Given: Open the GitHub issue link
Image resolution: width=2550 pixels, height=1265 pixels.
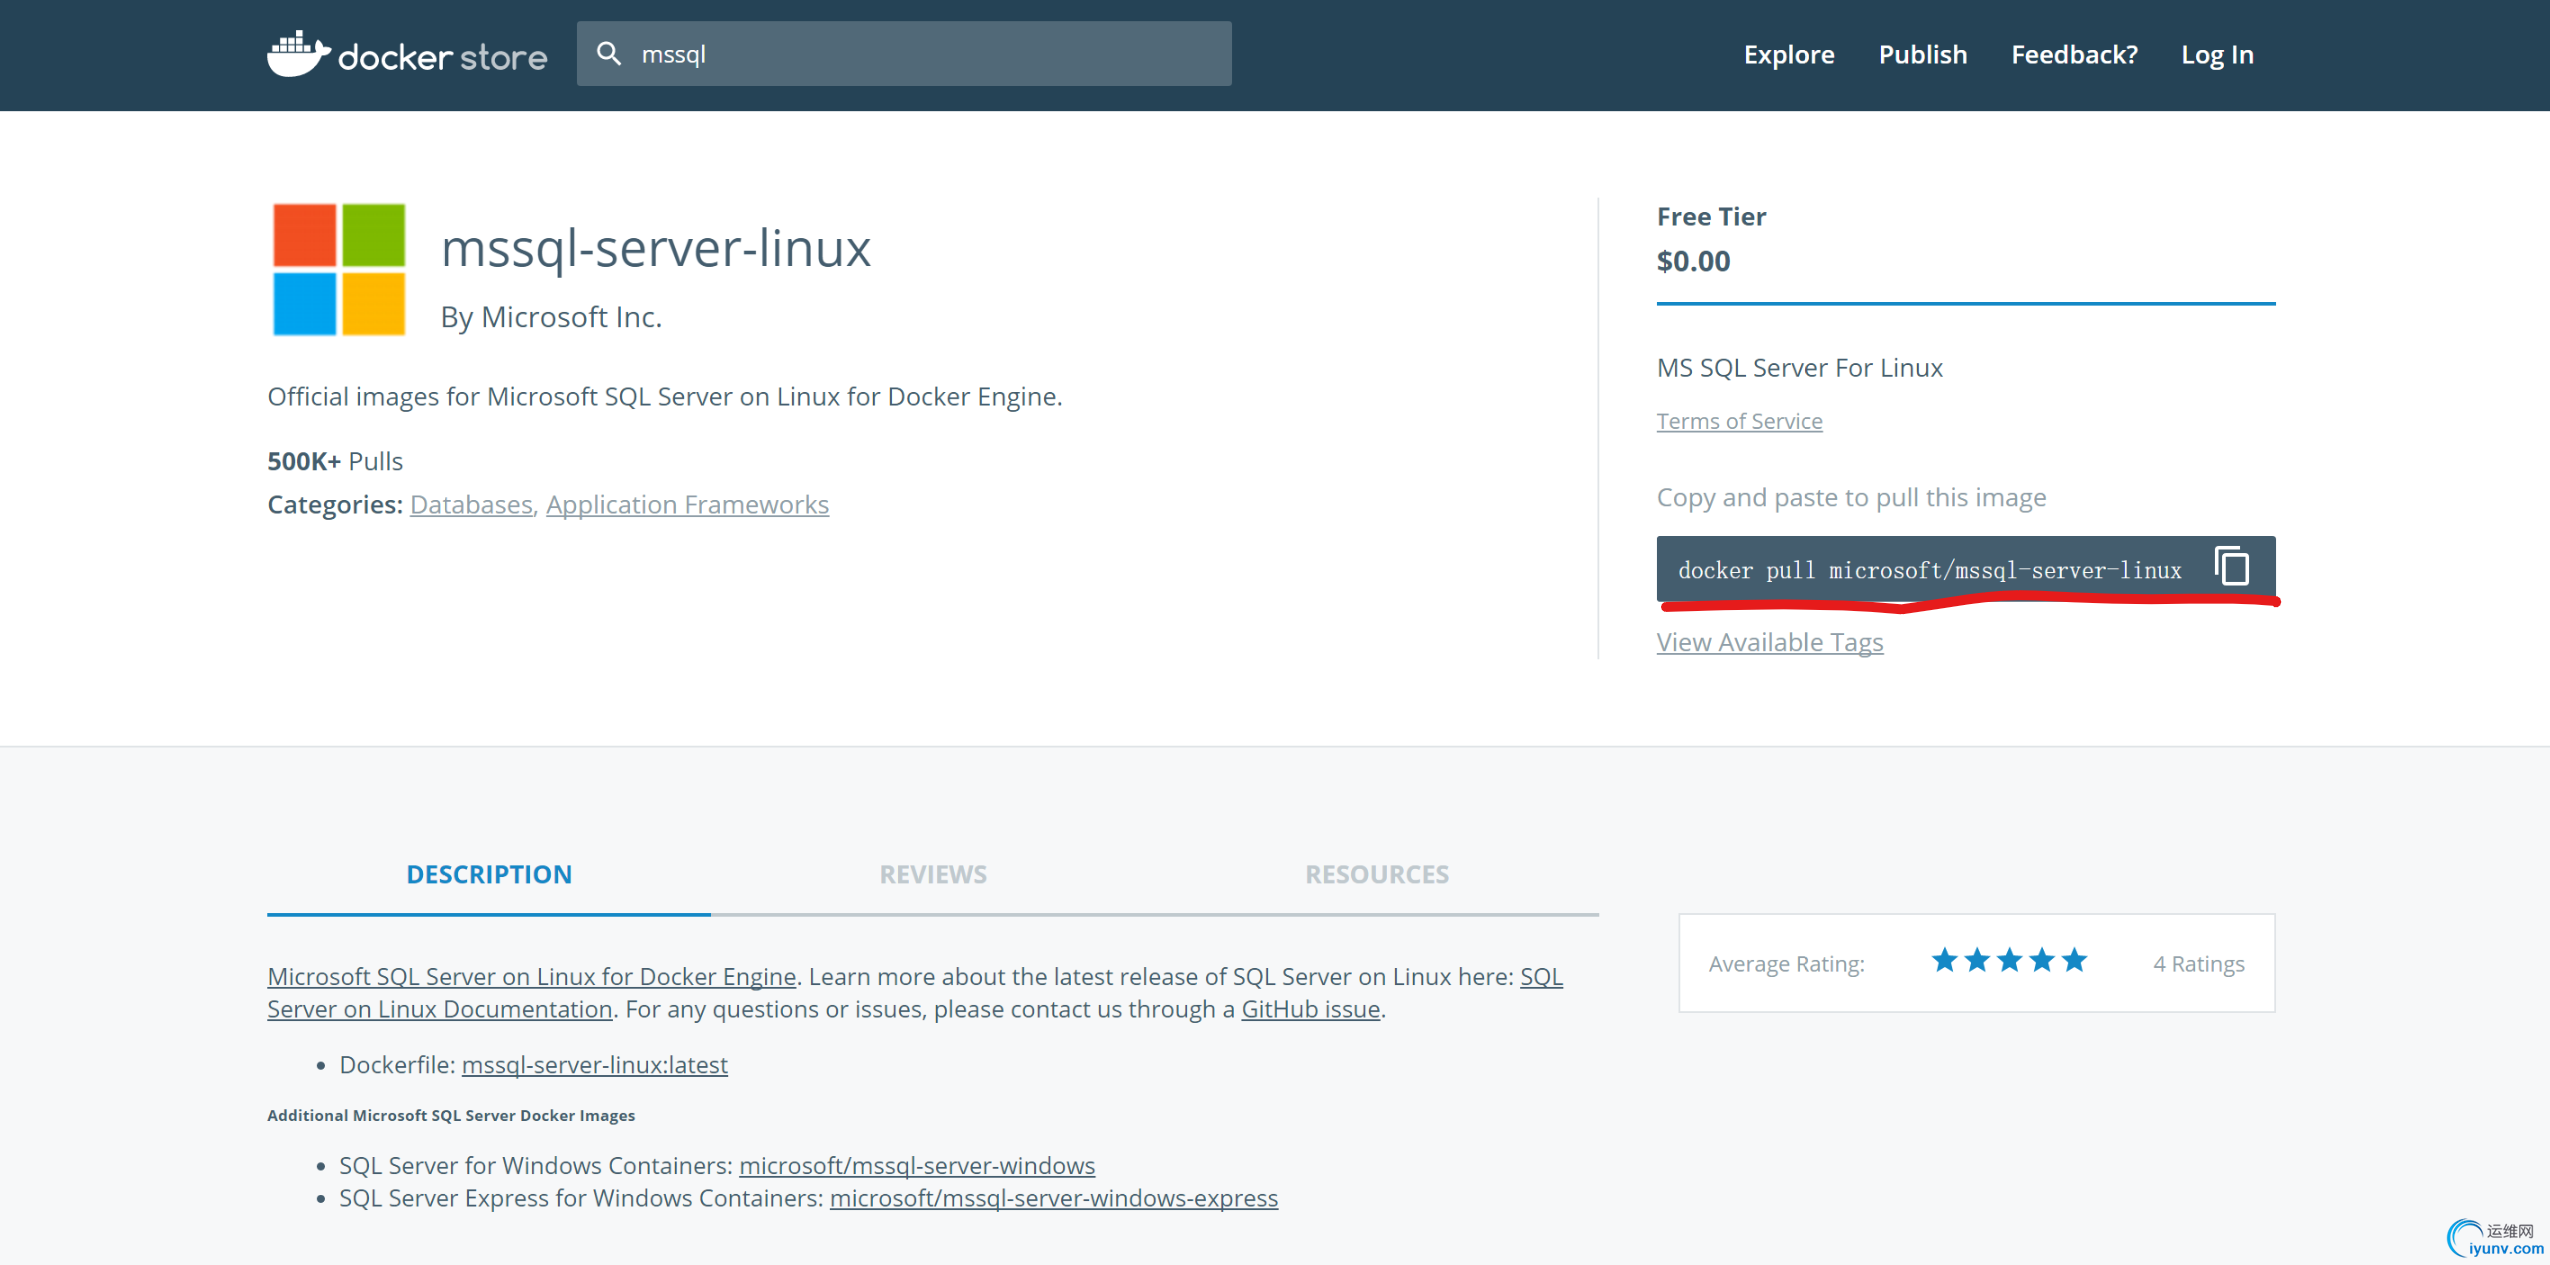Looking at the screenshot, I should (1310, 1009).
